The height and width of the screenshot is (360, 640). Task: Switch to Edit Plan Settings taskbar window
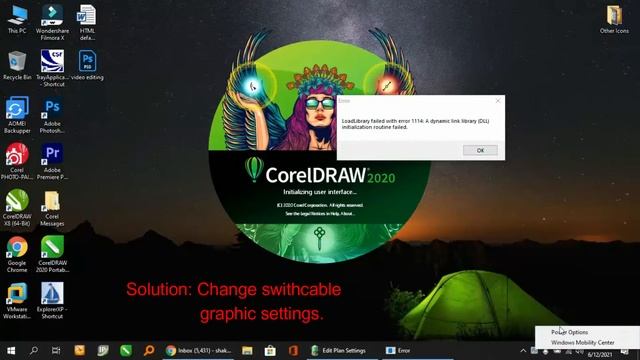[x=343, y=351]
